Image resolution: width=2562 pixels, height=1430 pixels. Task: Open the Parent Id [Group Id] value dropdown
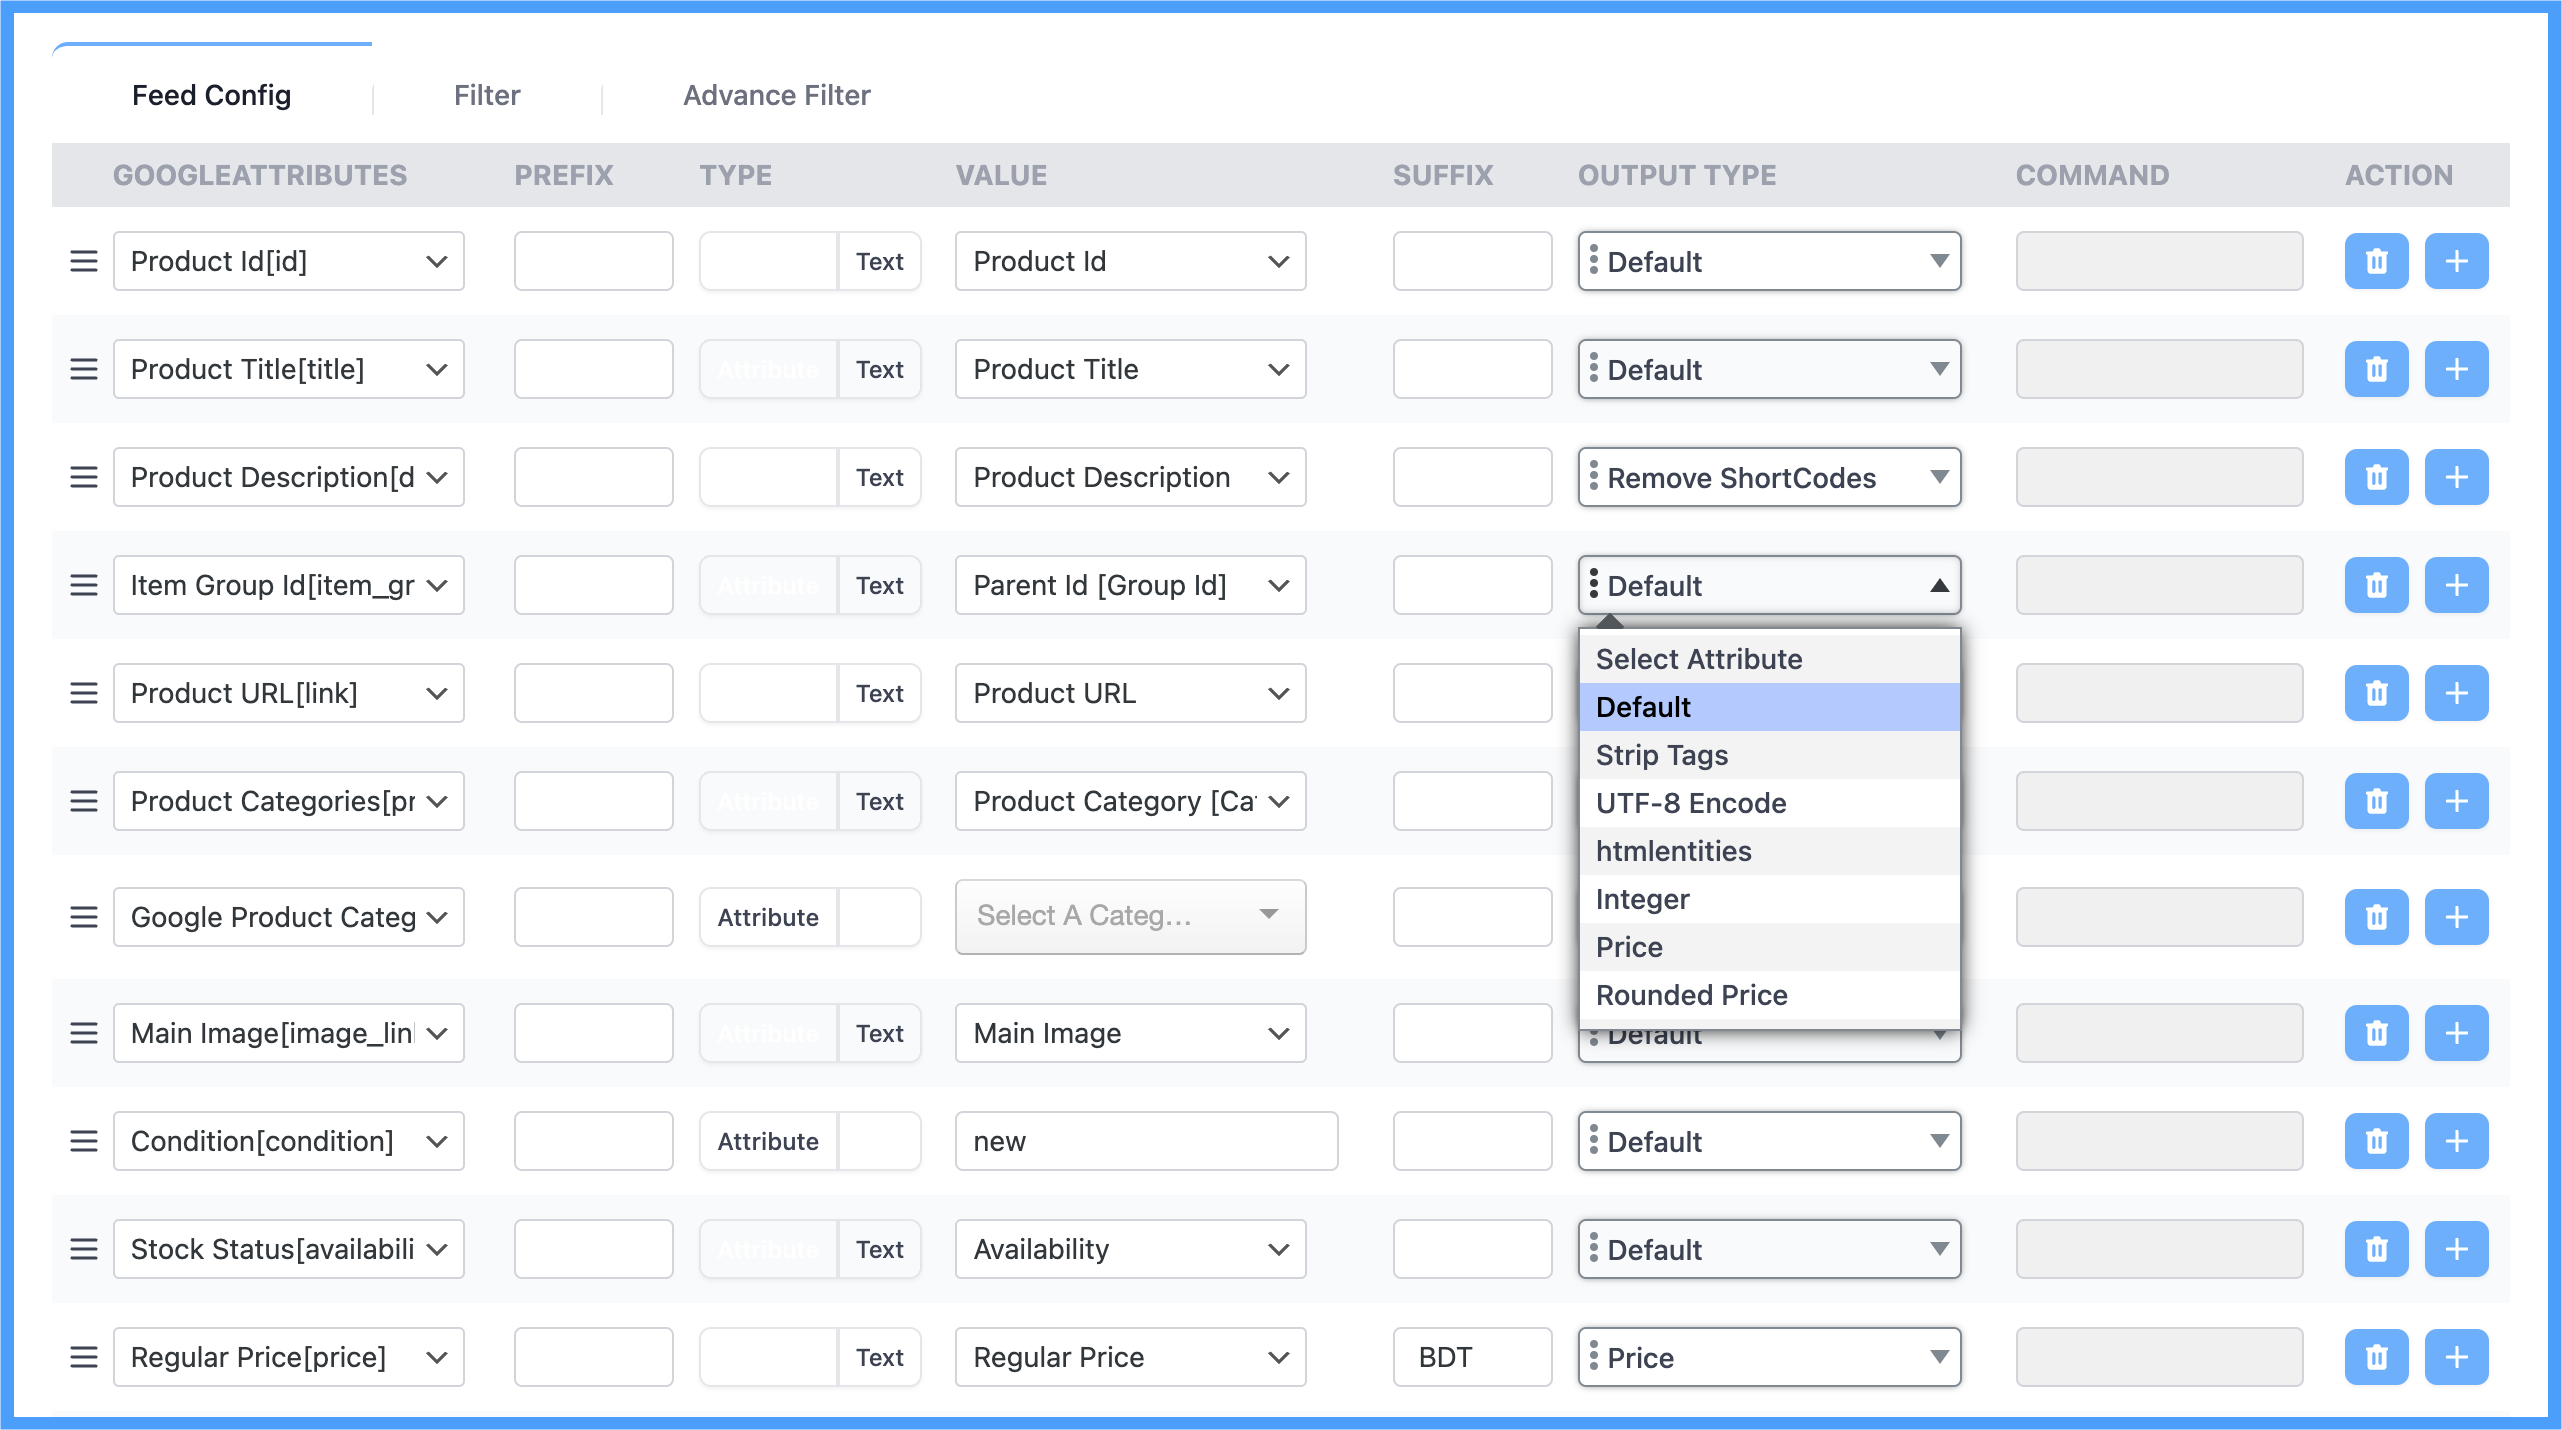1131,585
